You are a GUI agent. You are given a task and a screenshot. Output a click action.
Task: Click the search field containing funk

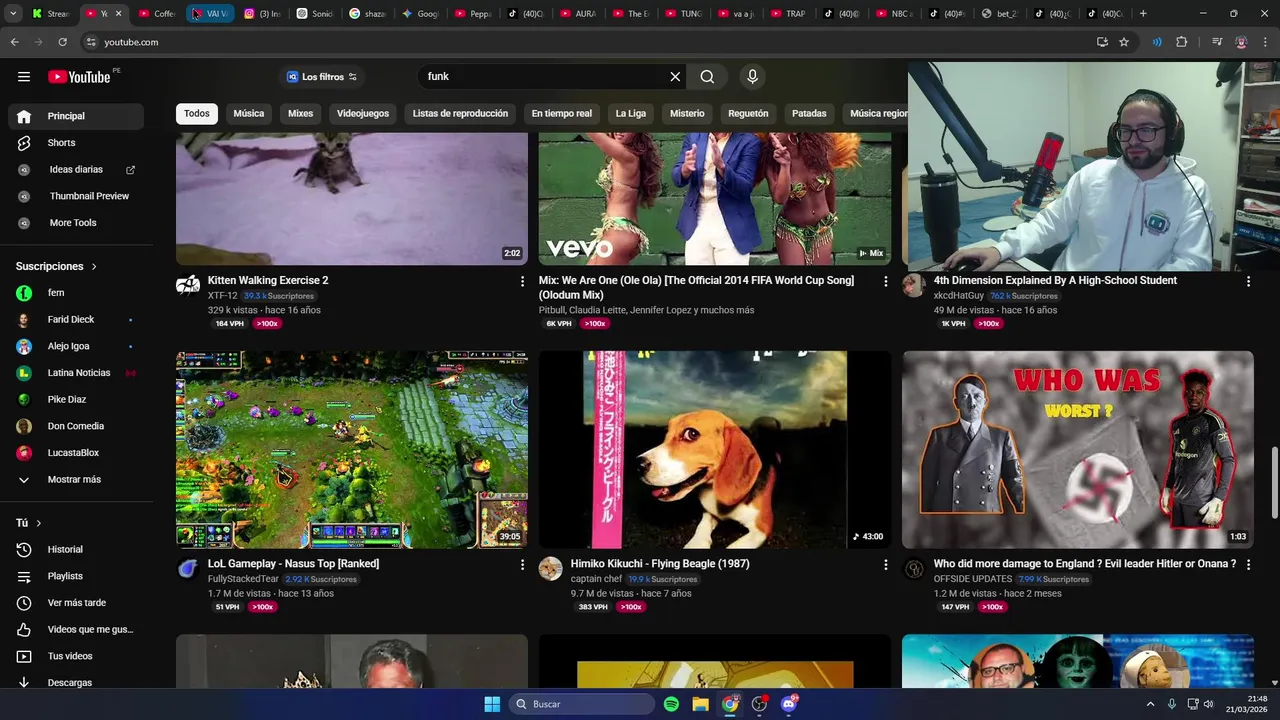[545, 77]
